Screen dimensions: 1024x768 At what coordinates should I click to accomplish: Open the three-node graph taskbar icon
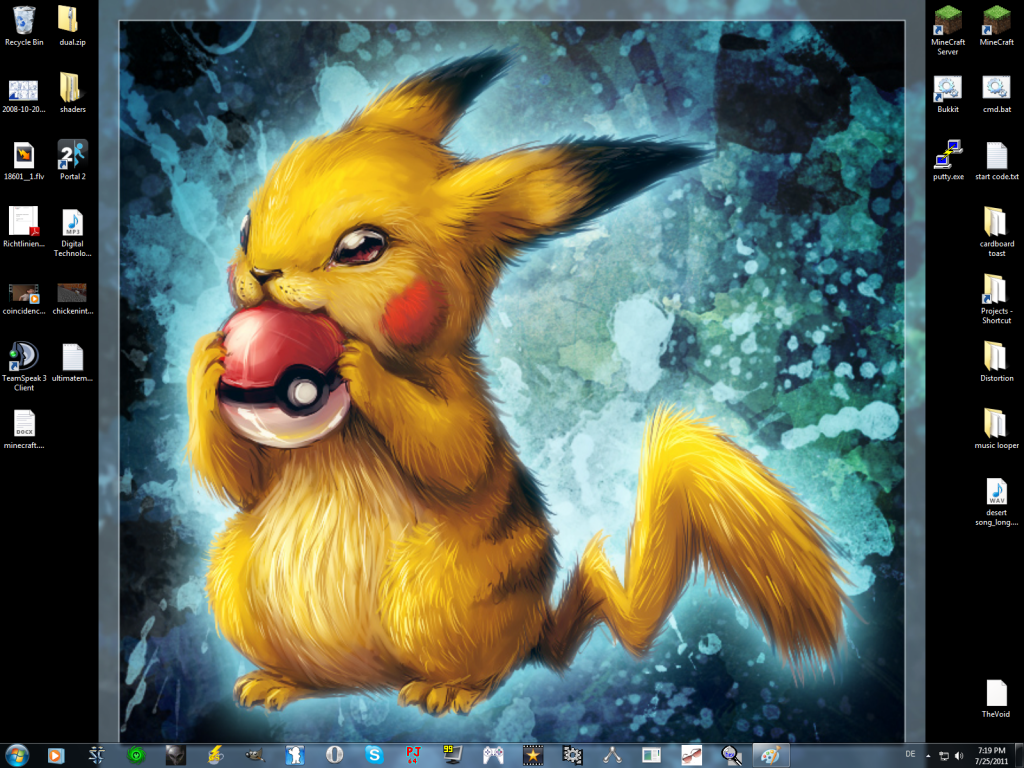612,756
